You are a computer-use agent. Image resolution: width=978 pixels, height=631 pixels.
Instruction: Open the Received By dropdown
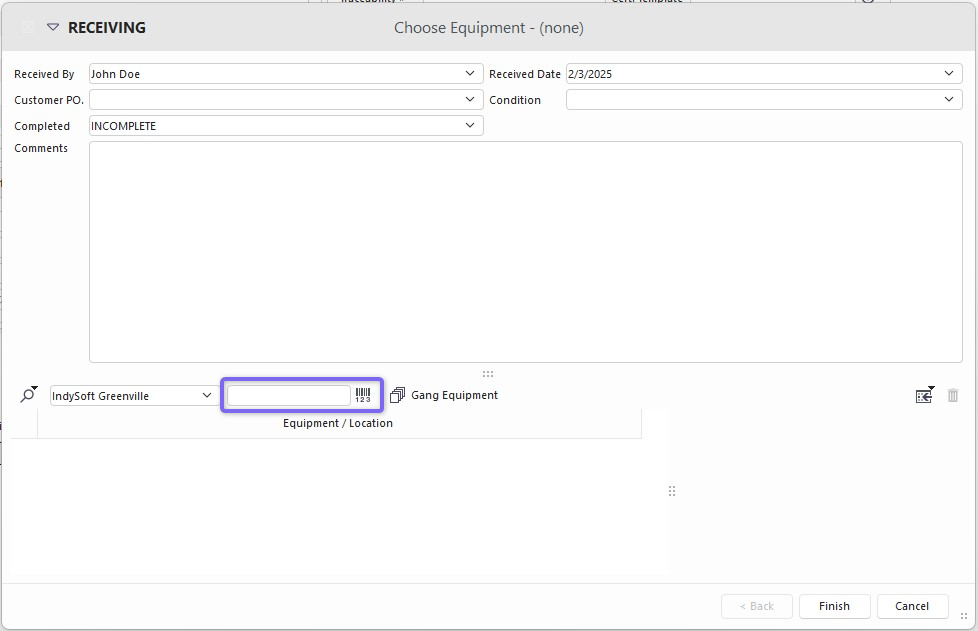(x=471, y=74)
